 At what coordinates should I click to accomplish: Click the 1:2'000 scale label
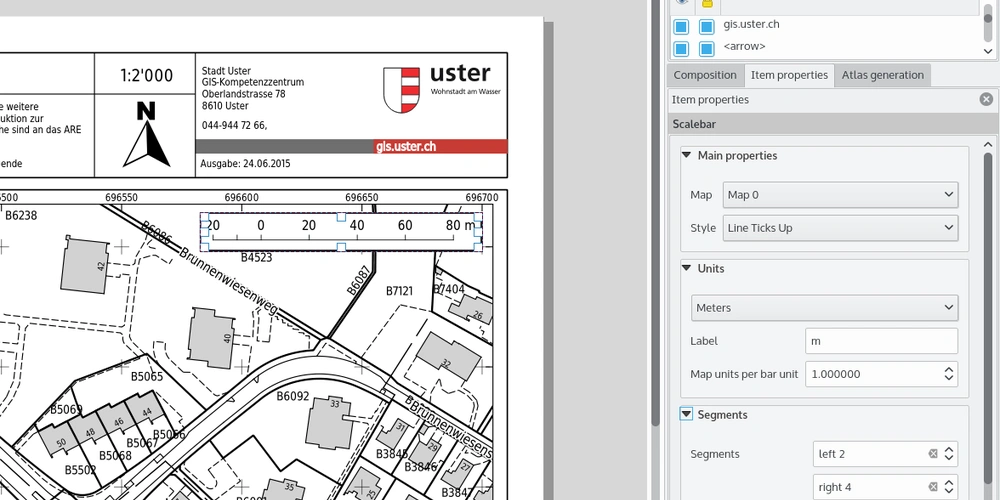coord(146,75)
